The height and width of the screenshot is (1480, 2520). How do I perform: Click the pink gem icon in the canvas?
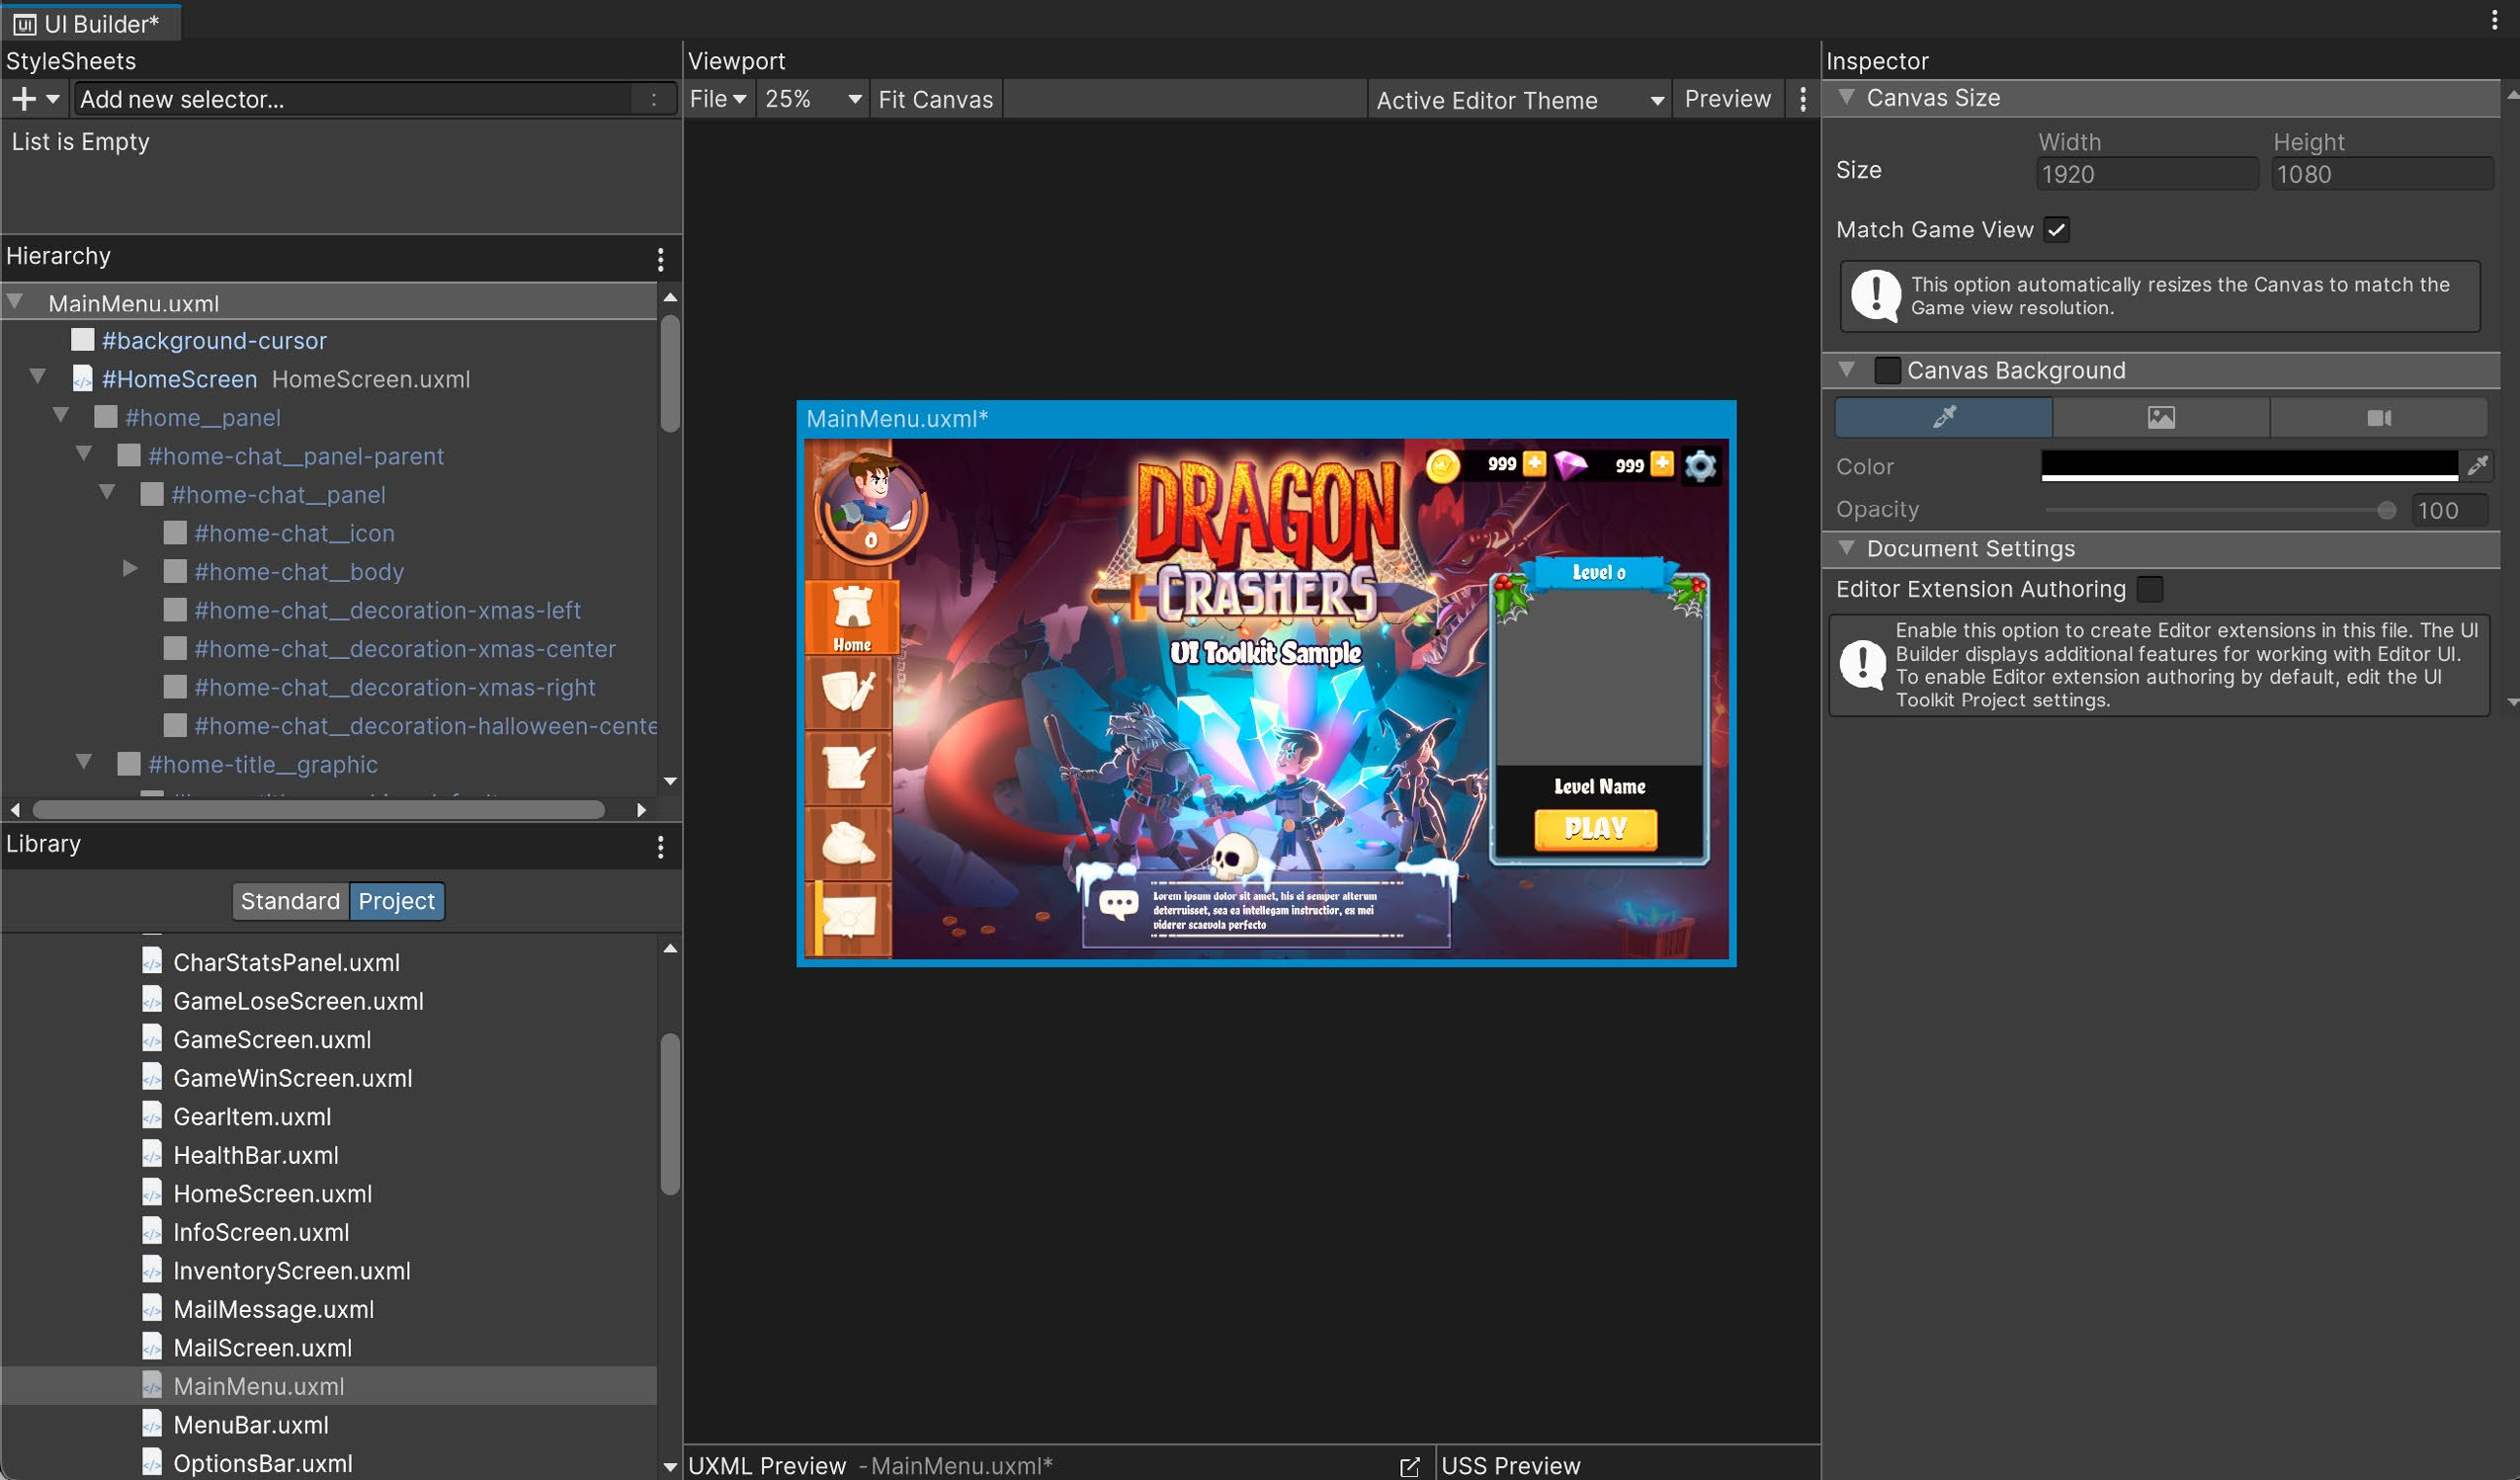[1570, 465]
